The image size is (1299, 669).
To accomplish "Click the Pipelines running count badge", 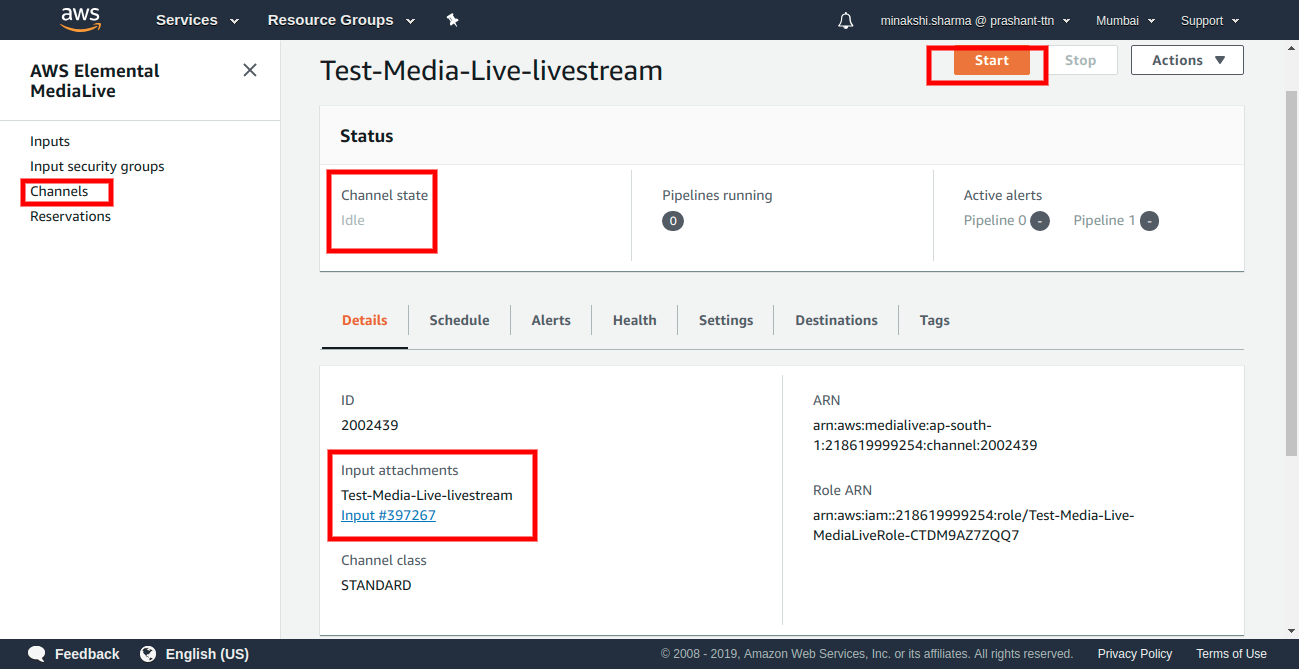I will (673, 221).
